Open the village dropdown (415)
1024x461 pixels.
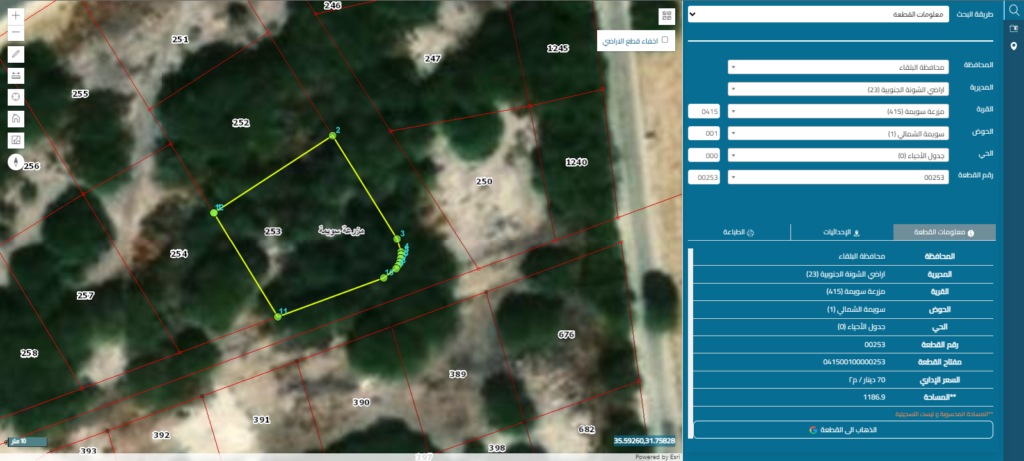pos(839,111)
